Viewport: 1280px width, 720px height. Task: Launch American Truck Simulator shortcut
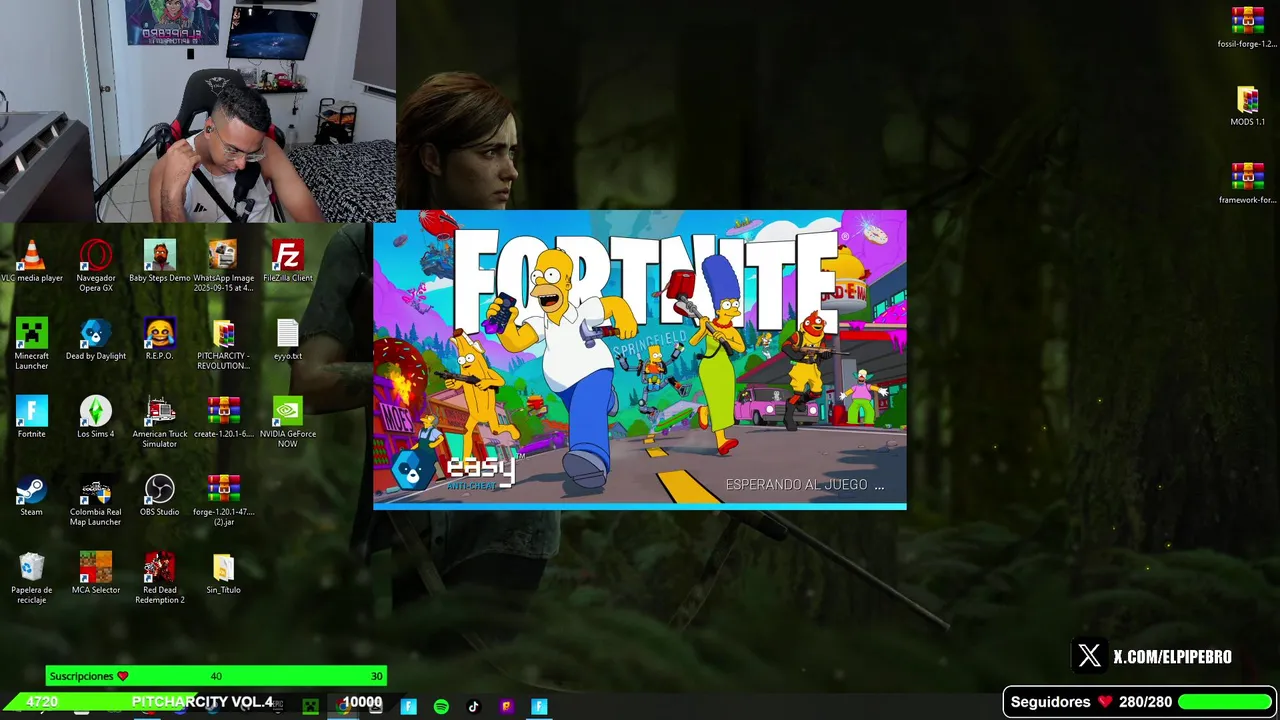(159, 422)
